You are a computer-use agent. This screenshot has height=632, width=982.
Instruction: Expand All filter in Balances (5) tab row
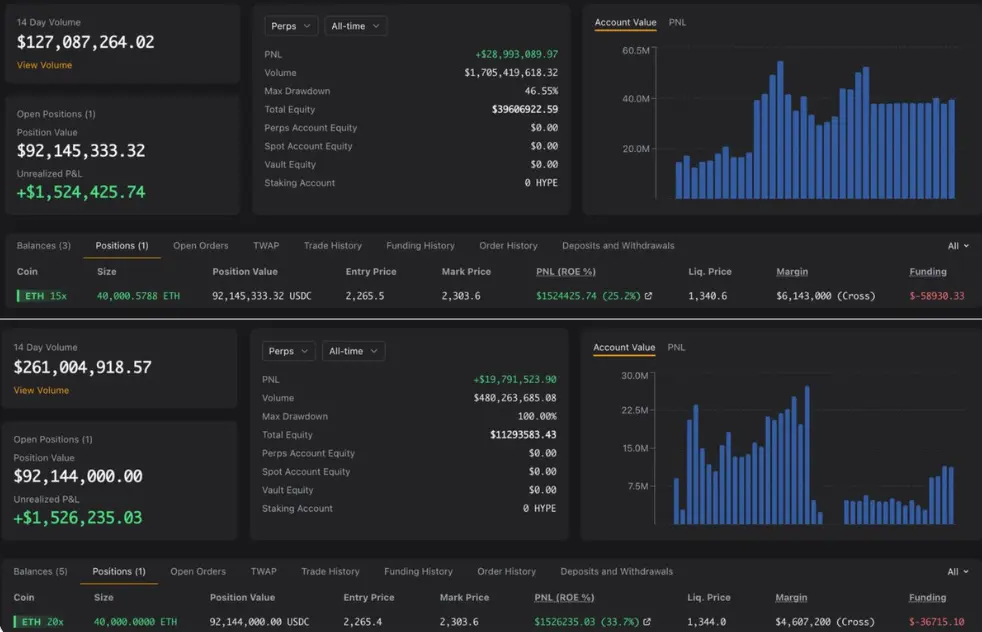958,571
